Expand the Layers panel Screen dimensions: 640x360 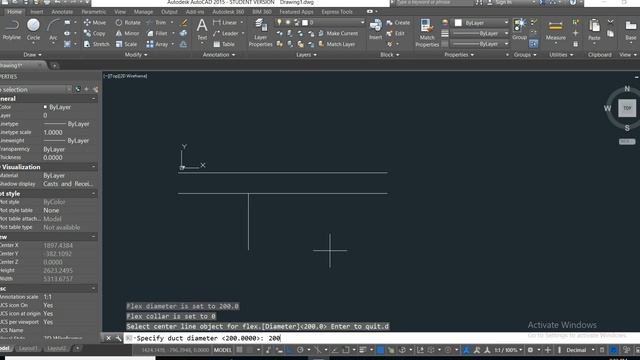(306, 55)
